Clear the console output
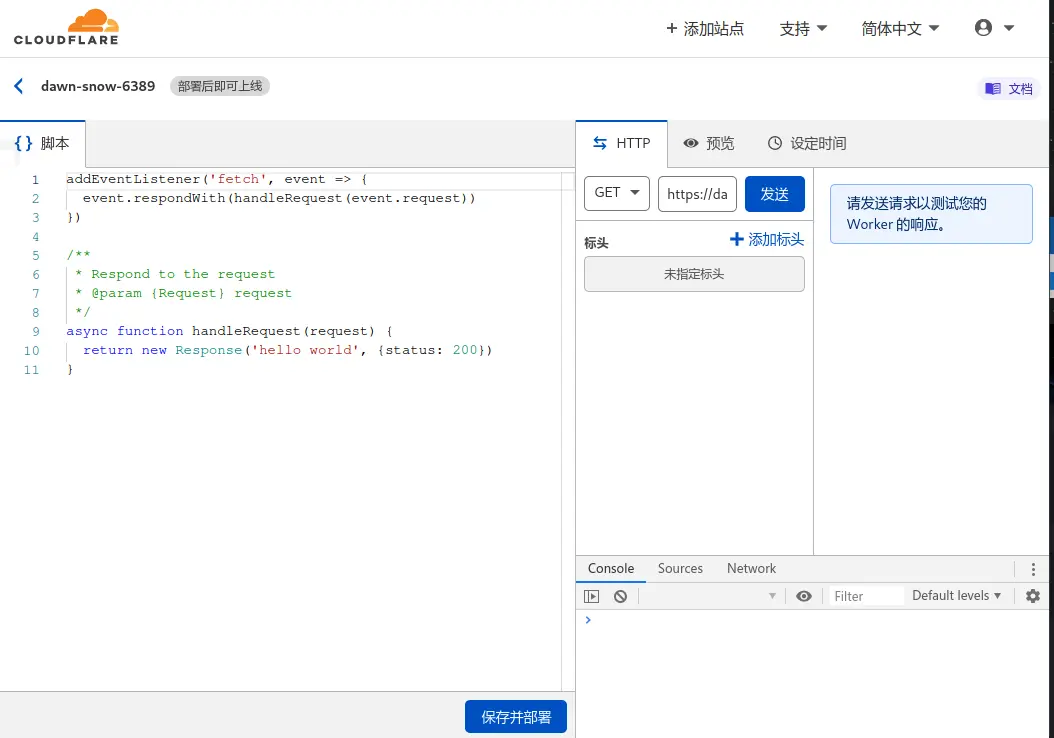Viewport: 1054px width, 738px height. pos(620,596)
